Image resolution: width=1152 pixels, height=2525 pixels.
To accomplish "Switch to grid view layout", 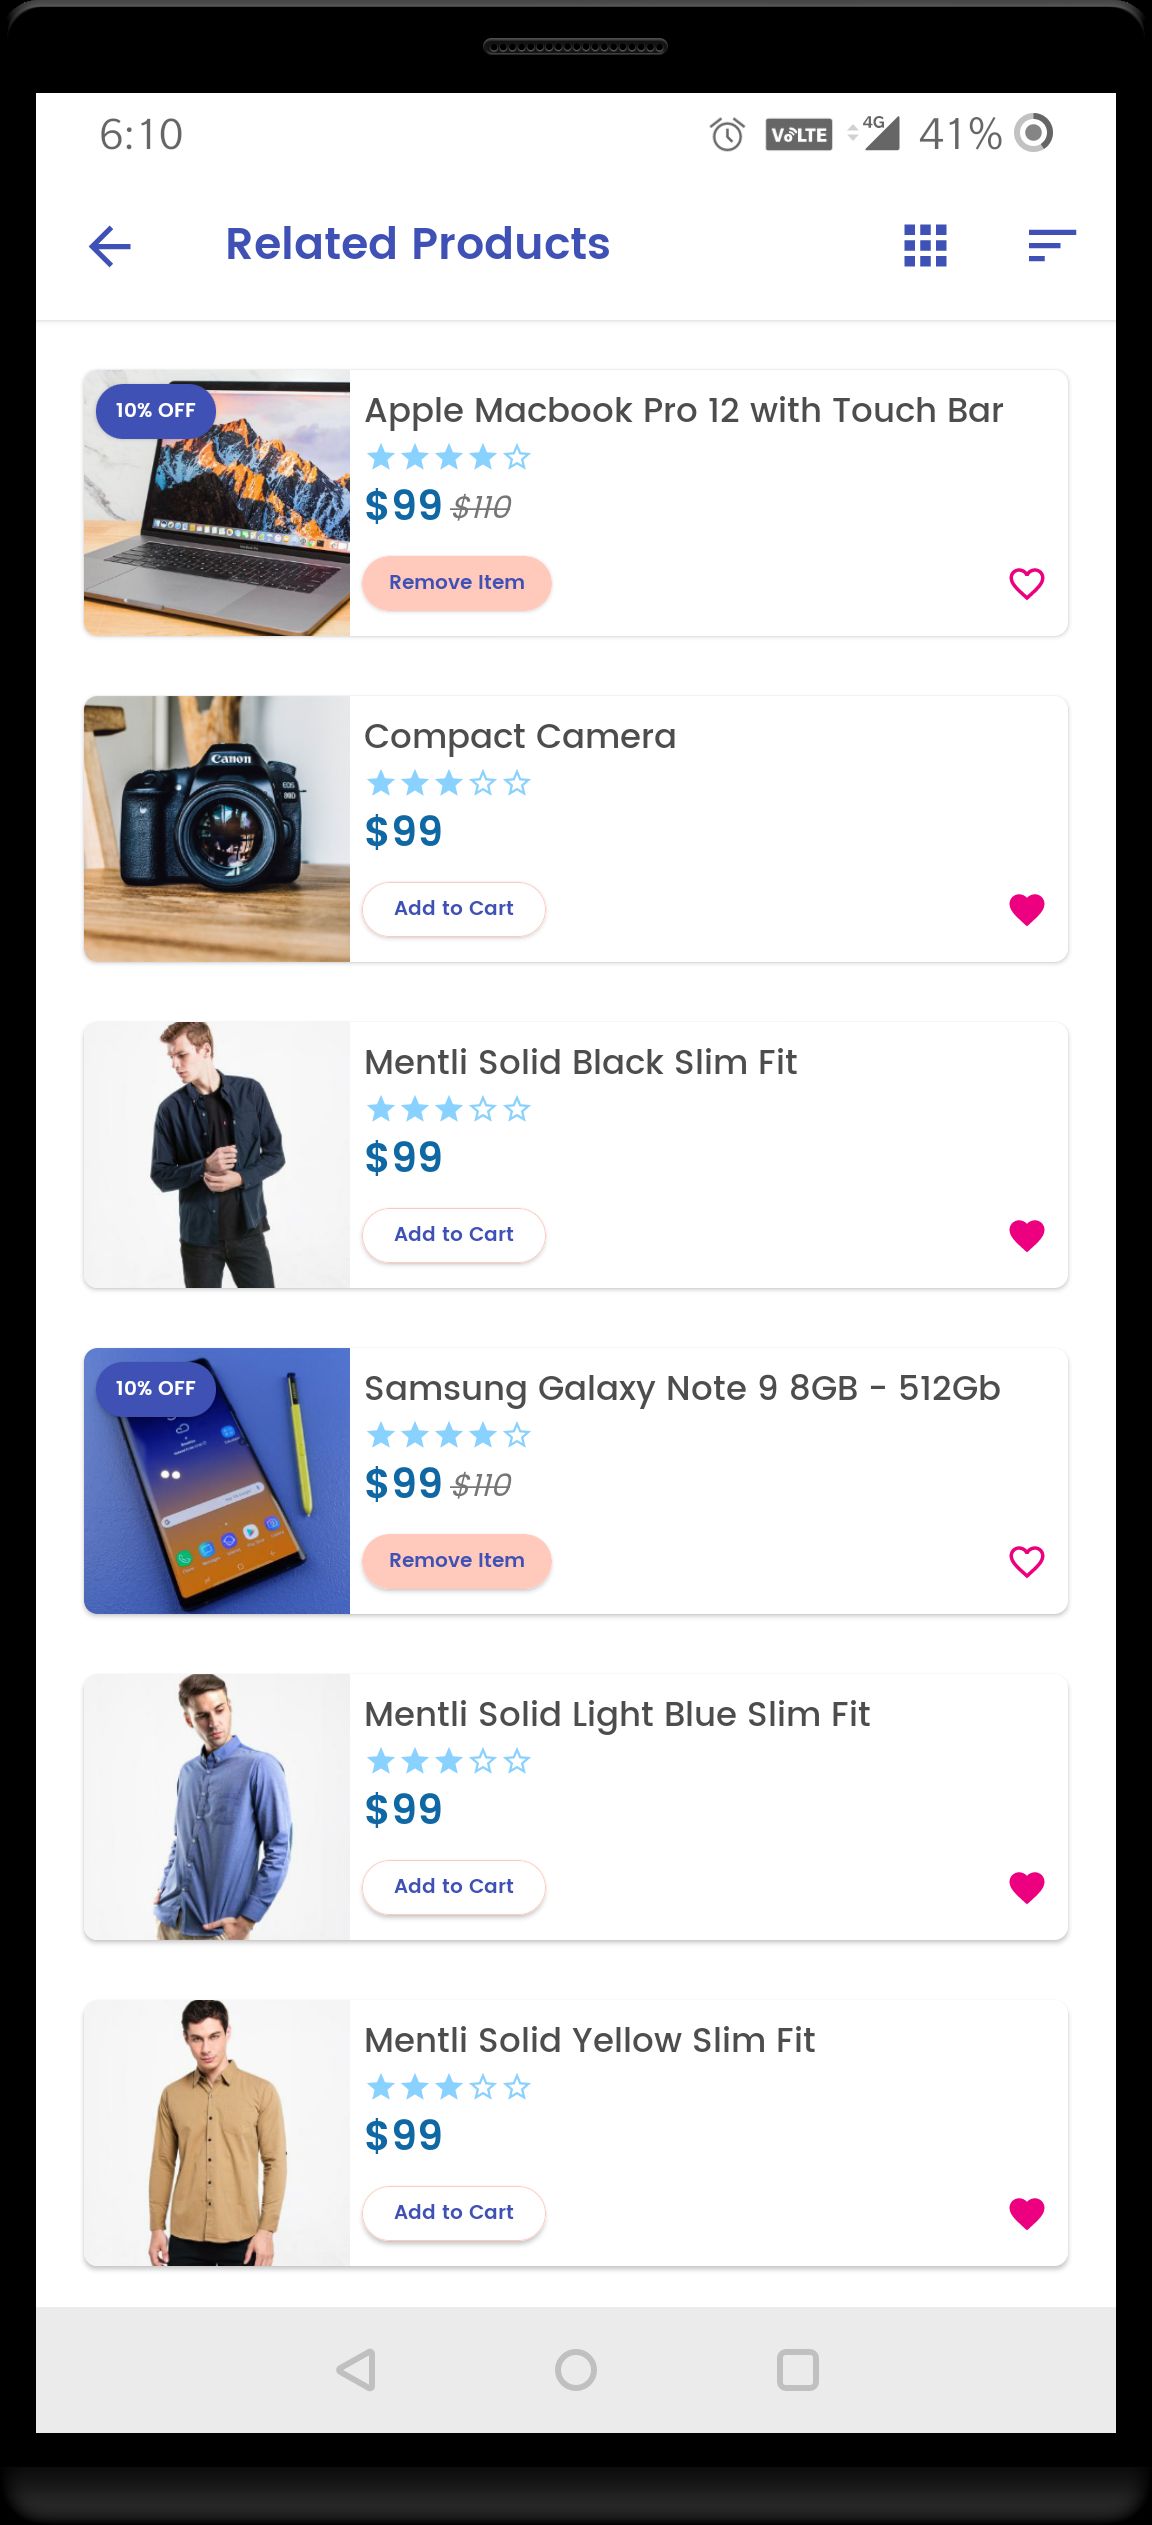I will point(925,245).
